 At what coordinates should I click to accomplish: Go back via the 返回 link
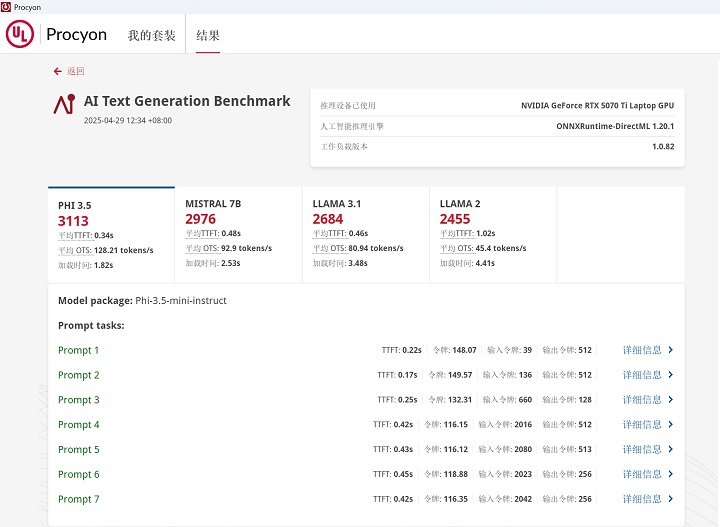pos(76,71)
